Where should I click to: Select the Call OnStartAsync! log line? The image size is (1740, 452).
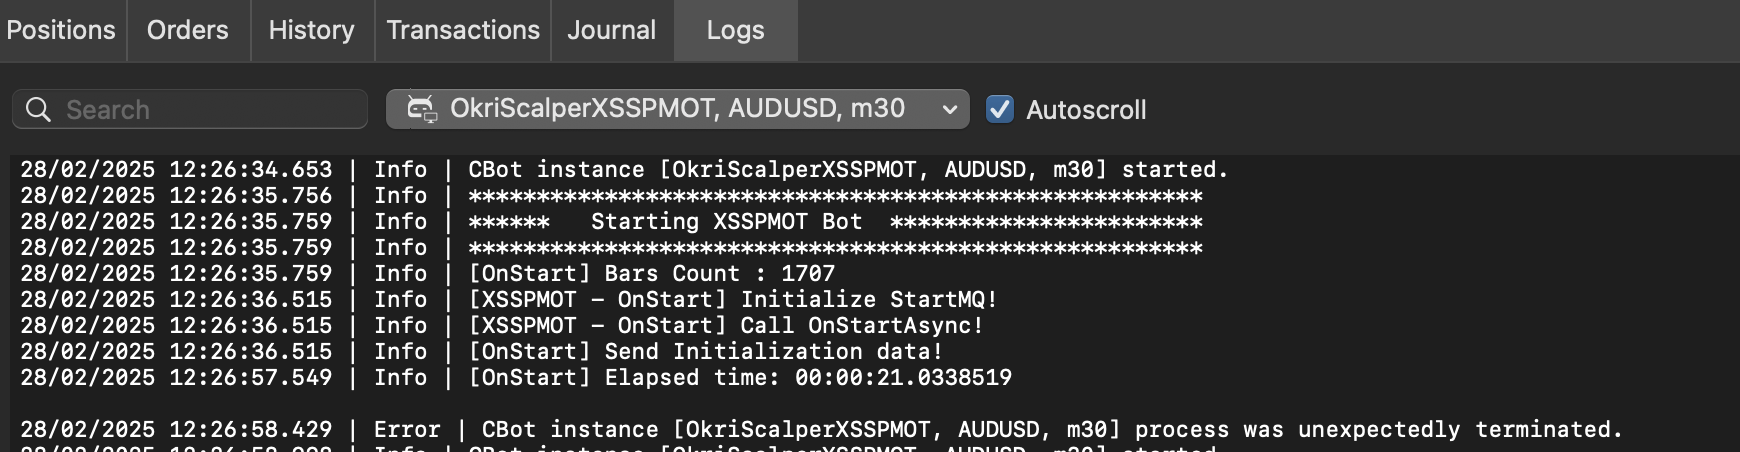[502, 326]
